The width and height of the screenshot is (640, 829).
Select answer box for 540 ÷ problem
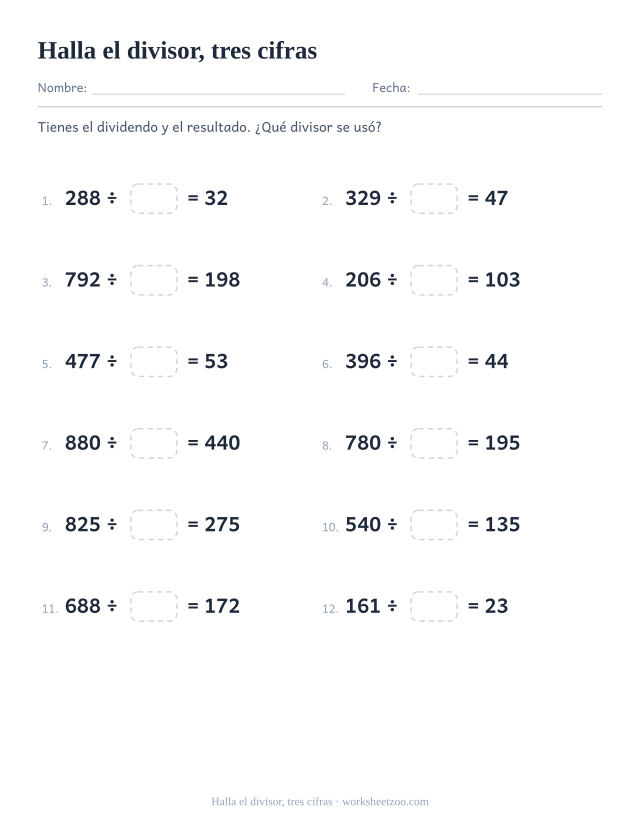tap(434, 525)
